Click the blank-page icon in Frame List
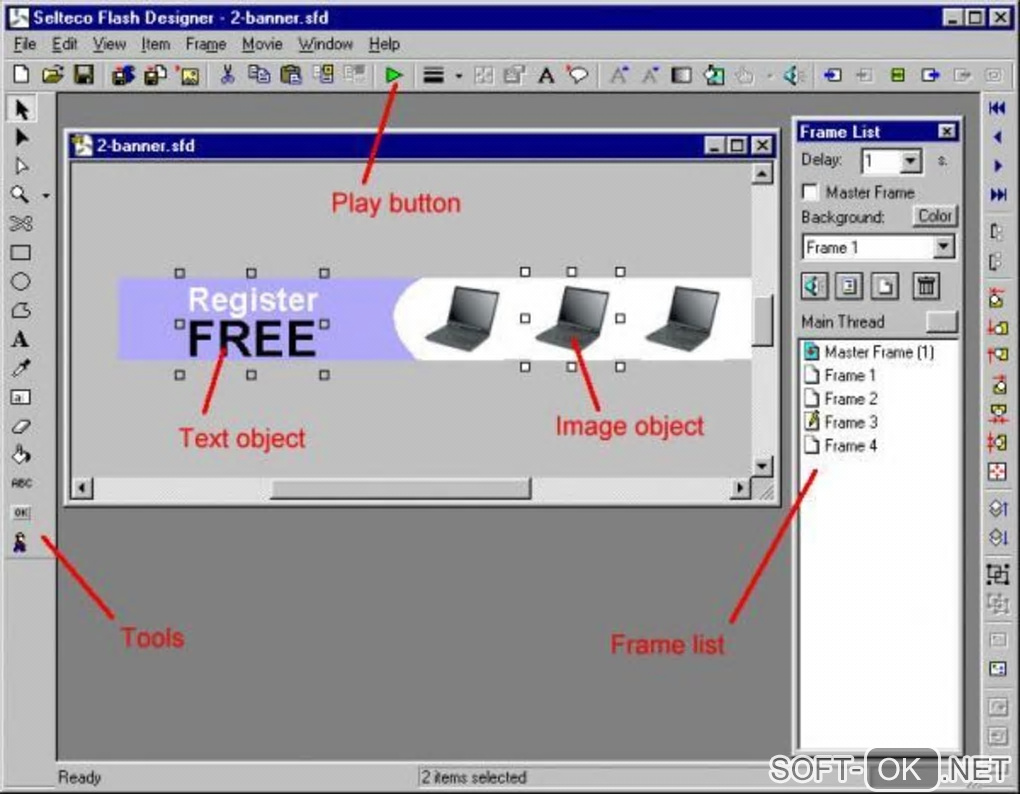The height and width of the screenshot is (794, 1020). coord(885,286)
